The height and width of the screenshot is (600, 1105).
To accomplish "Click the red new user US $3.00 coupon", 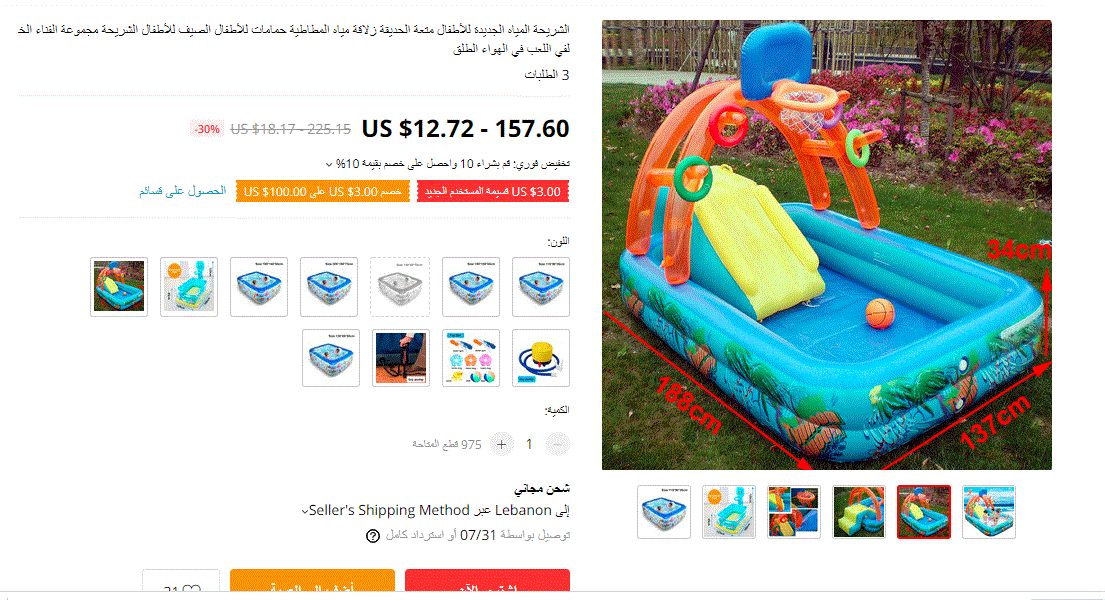I will [x=493, y=192].
